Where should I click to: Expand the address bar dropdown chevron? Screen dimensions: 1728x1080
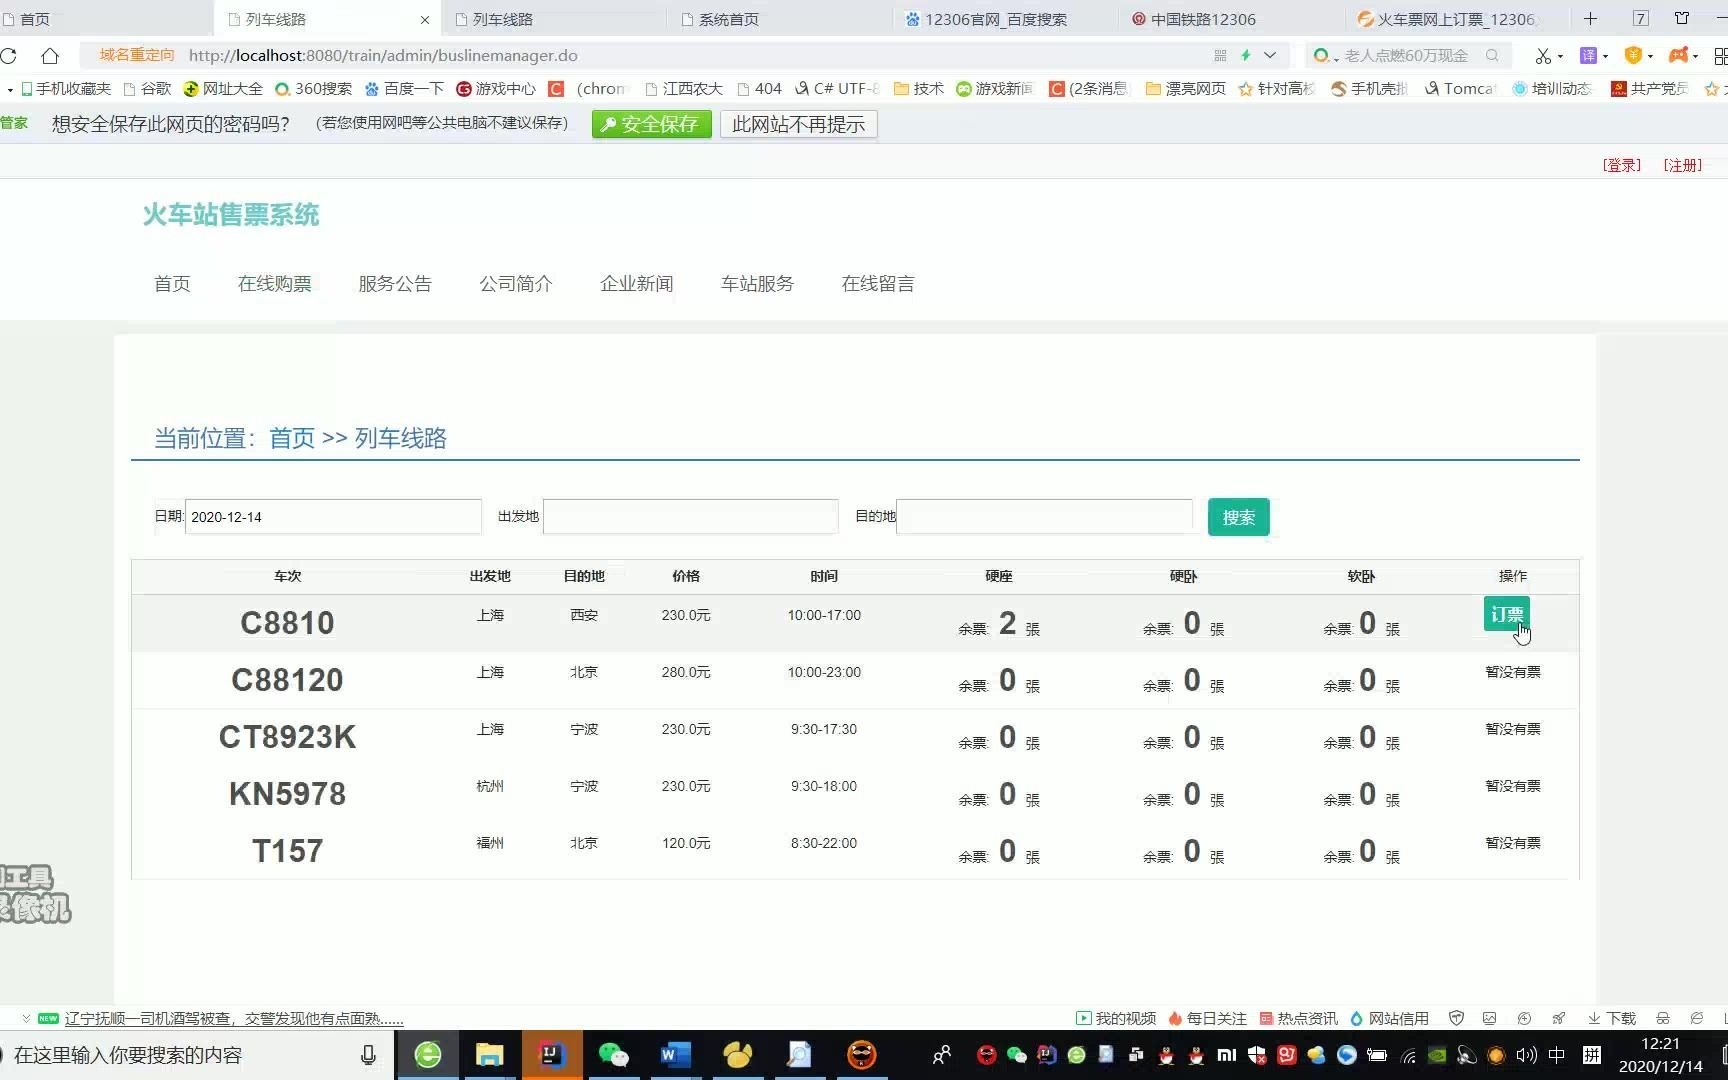pyautogui.click(x=1270, y=56)
